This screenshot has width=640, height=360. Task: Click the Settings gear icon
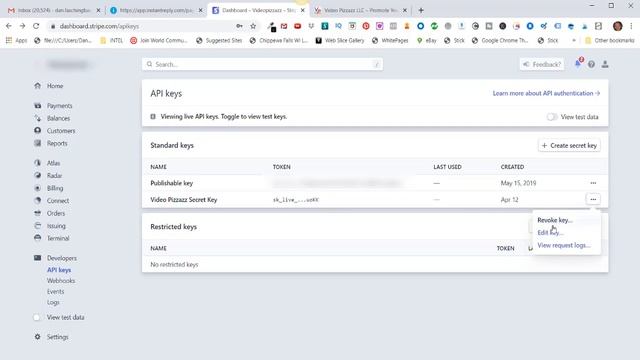pyautogui.click(x=38, y=337)
